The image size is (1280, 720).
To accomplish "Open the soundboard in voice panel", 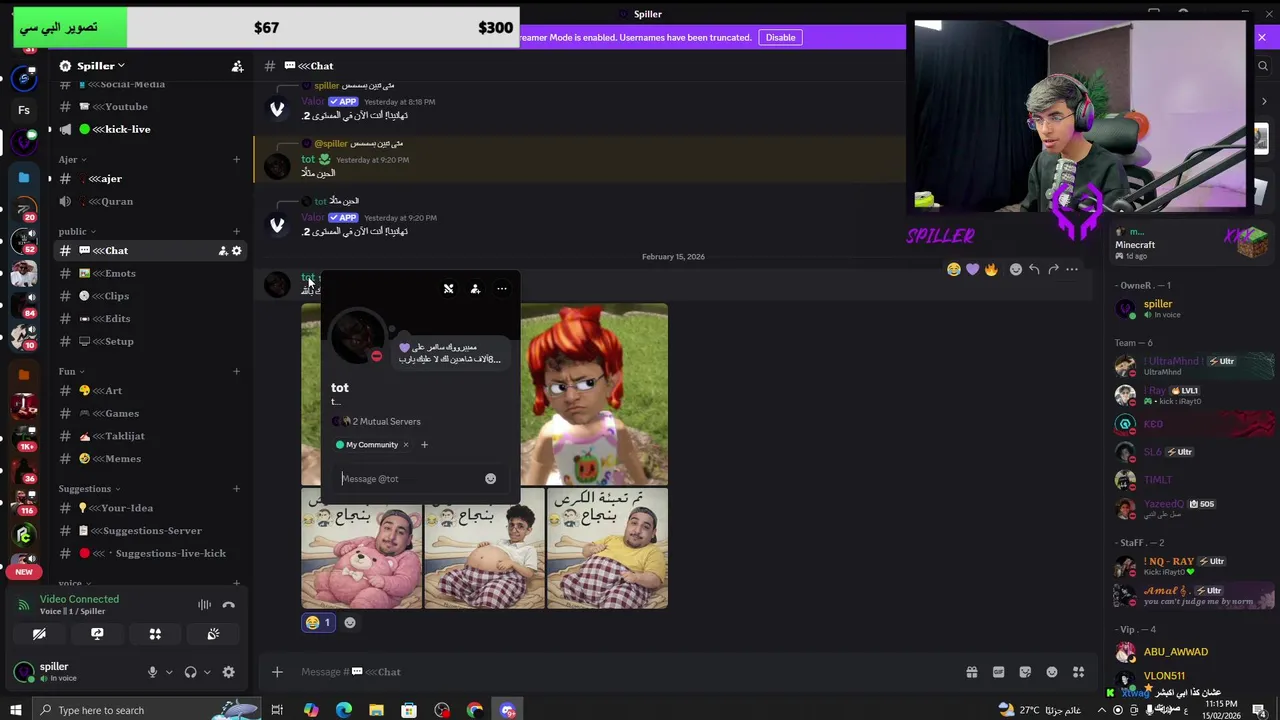I will click(213, 634).
